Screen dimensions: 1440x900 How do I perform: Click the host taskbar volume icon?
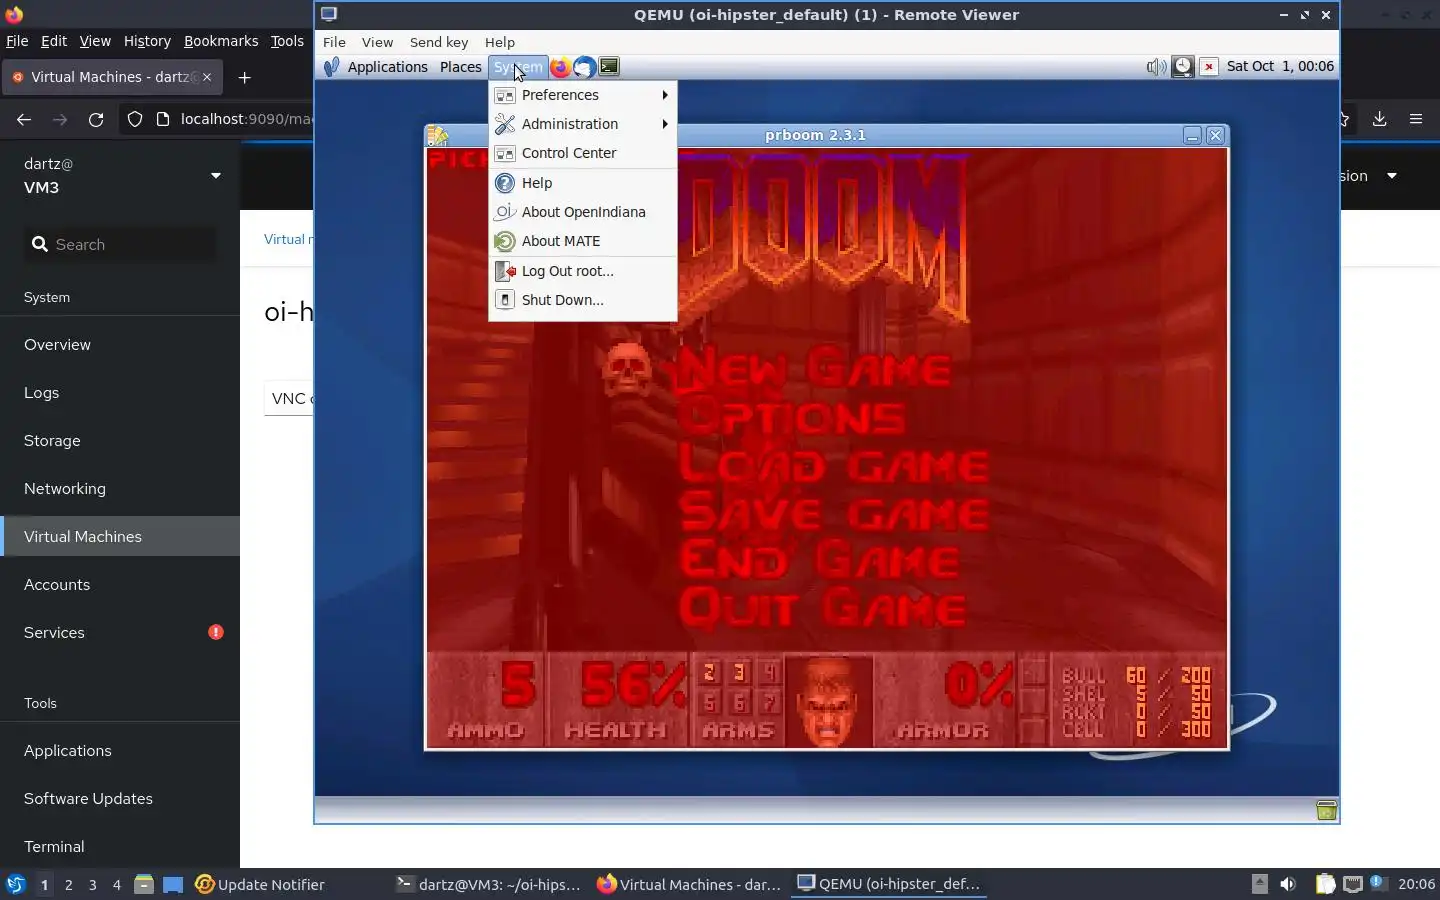(1288, 884)
